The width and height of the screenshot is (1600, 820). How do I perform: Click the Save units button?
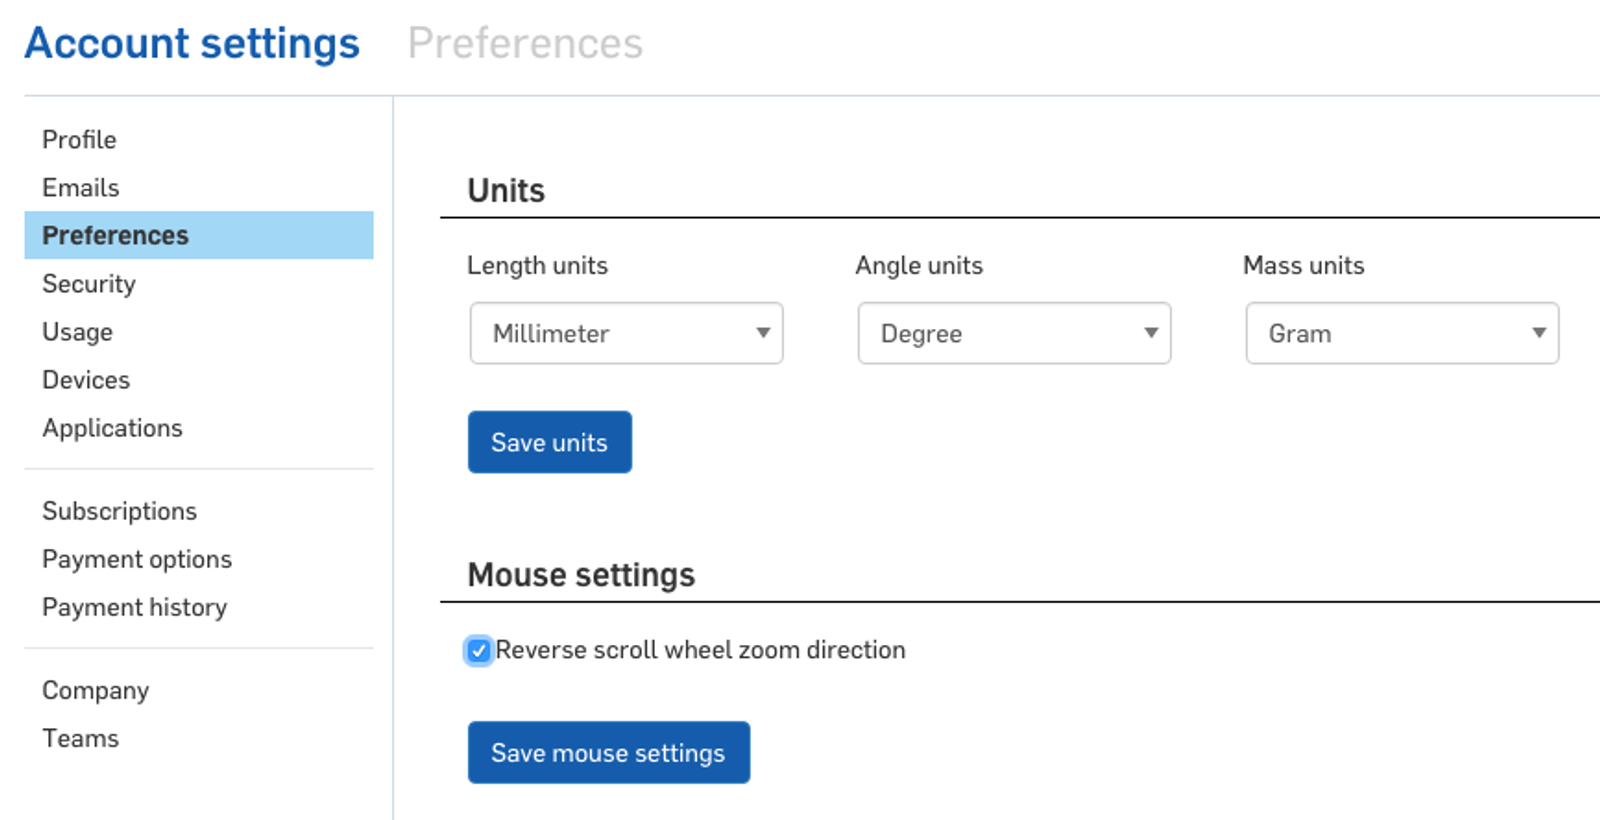549,442
